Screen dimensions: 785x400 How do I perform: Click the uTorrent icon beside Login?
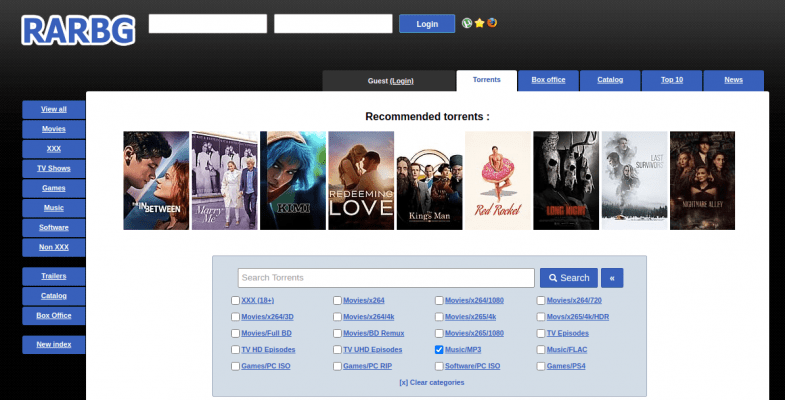[x=466, y=23]
